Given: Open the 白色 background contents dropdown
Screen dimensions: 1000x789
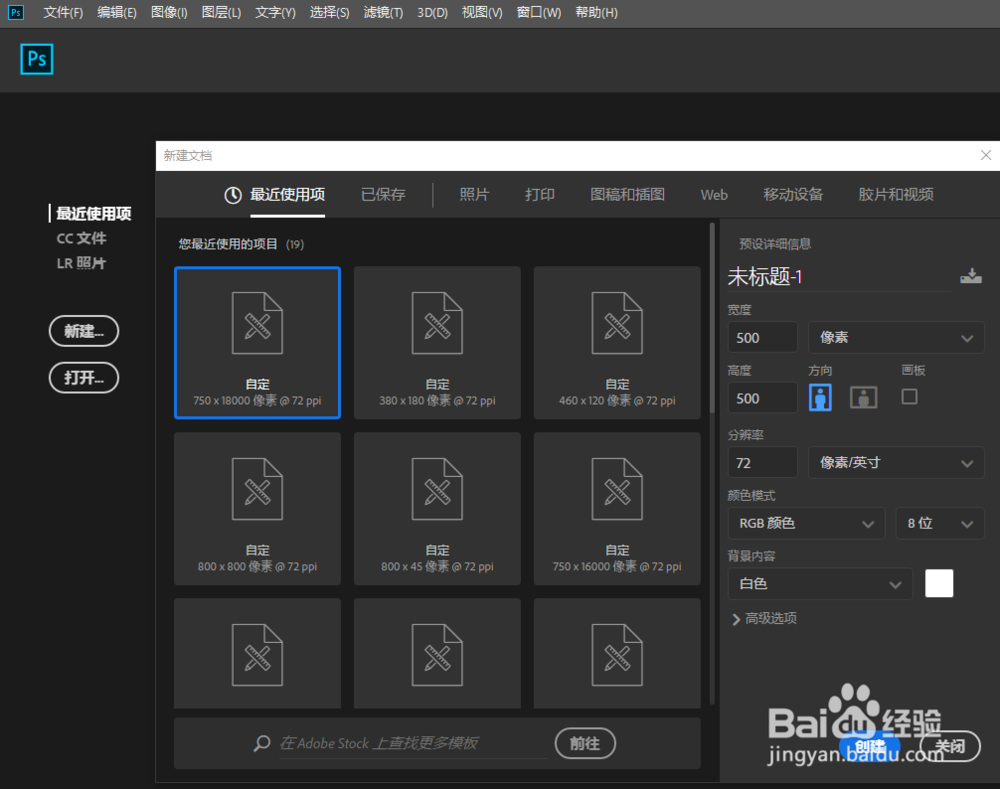Looking at the screenshot, I should coord(820,583).
